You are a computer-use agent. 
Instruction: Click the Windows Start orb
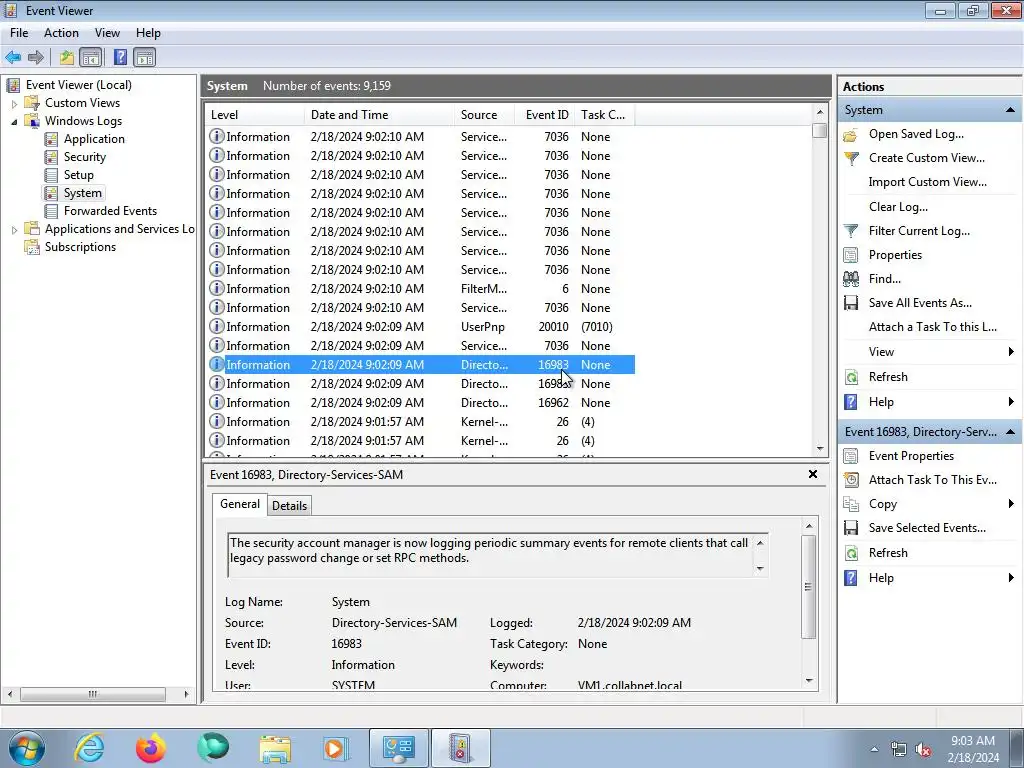pos(25,748)
